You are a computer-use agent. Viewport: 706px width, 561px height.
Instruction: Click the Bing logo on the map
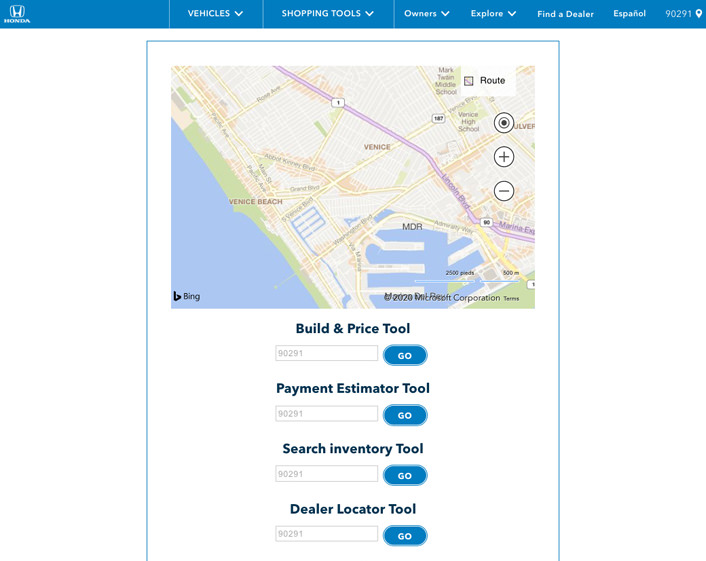tap(187, 297)
